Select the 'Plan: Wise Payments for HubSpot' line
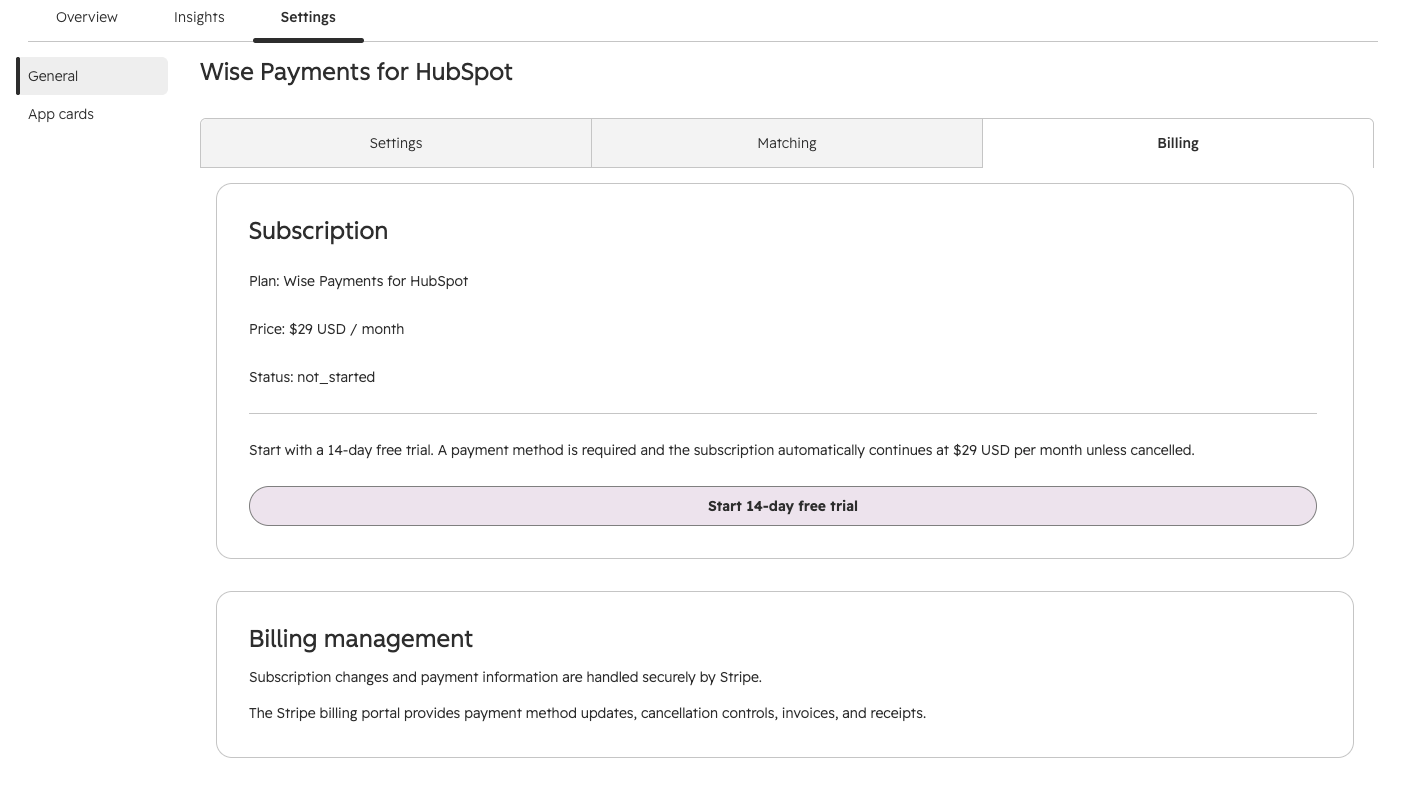This screenshot has height=800, width=1414. click(x=358, y=281)
